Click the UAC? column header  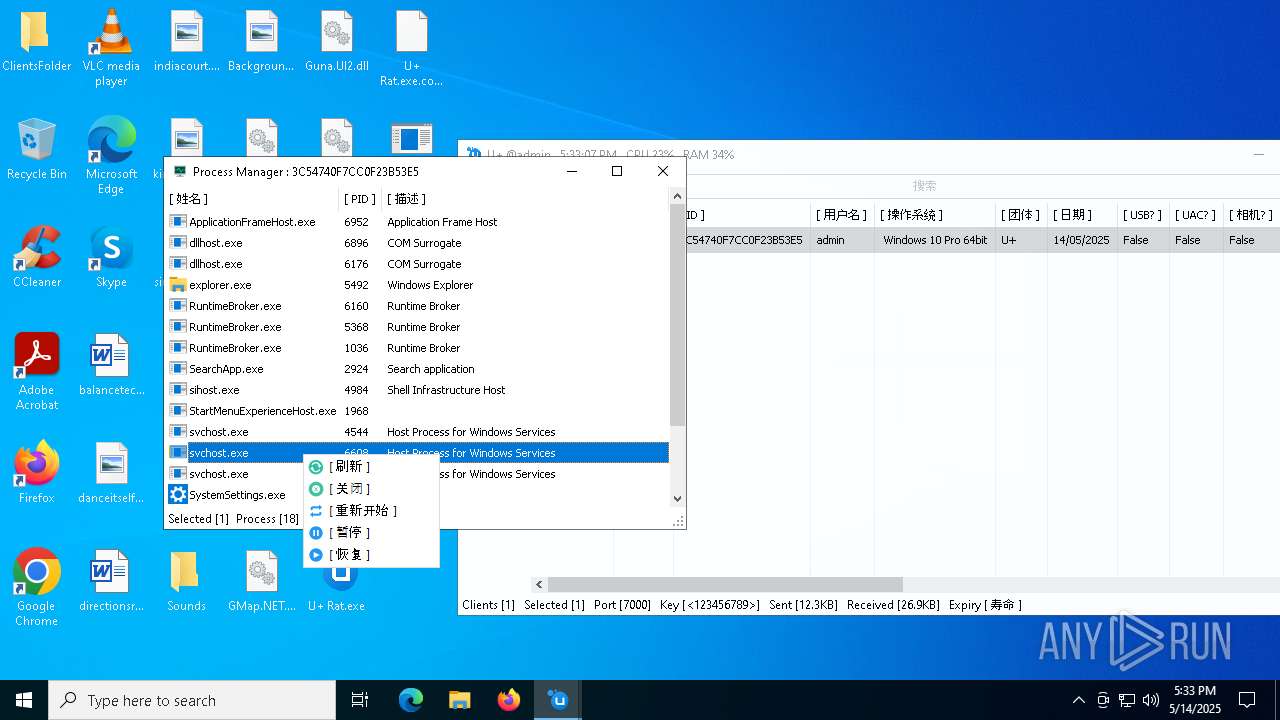point(1195,215)
